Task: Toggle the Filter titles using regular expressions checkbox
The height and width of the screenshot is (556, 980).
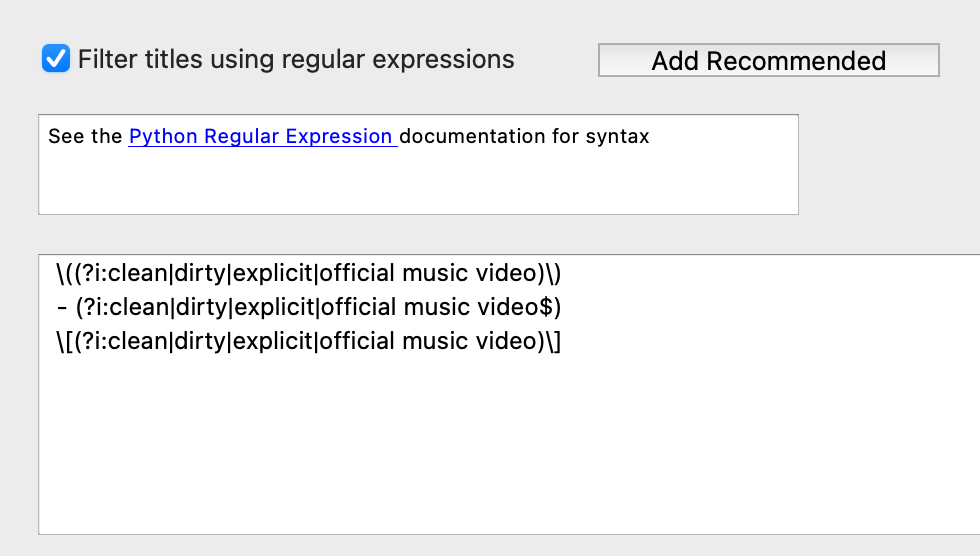Action: tap(56, 59)
